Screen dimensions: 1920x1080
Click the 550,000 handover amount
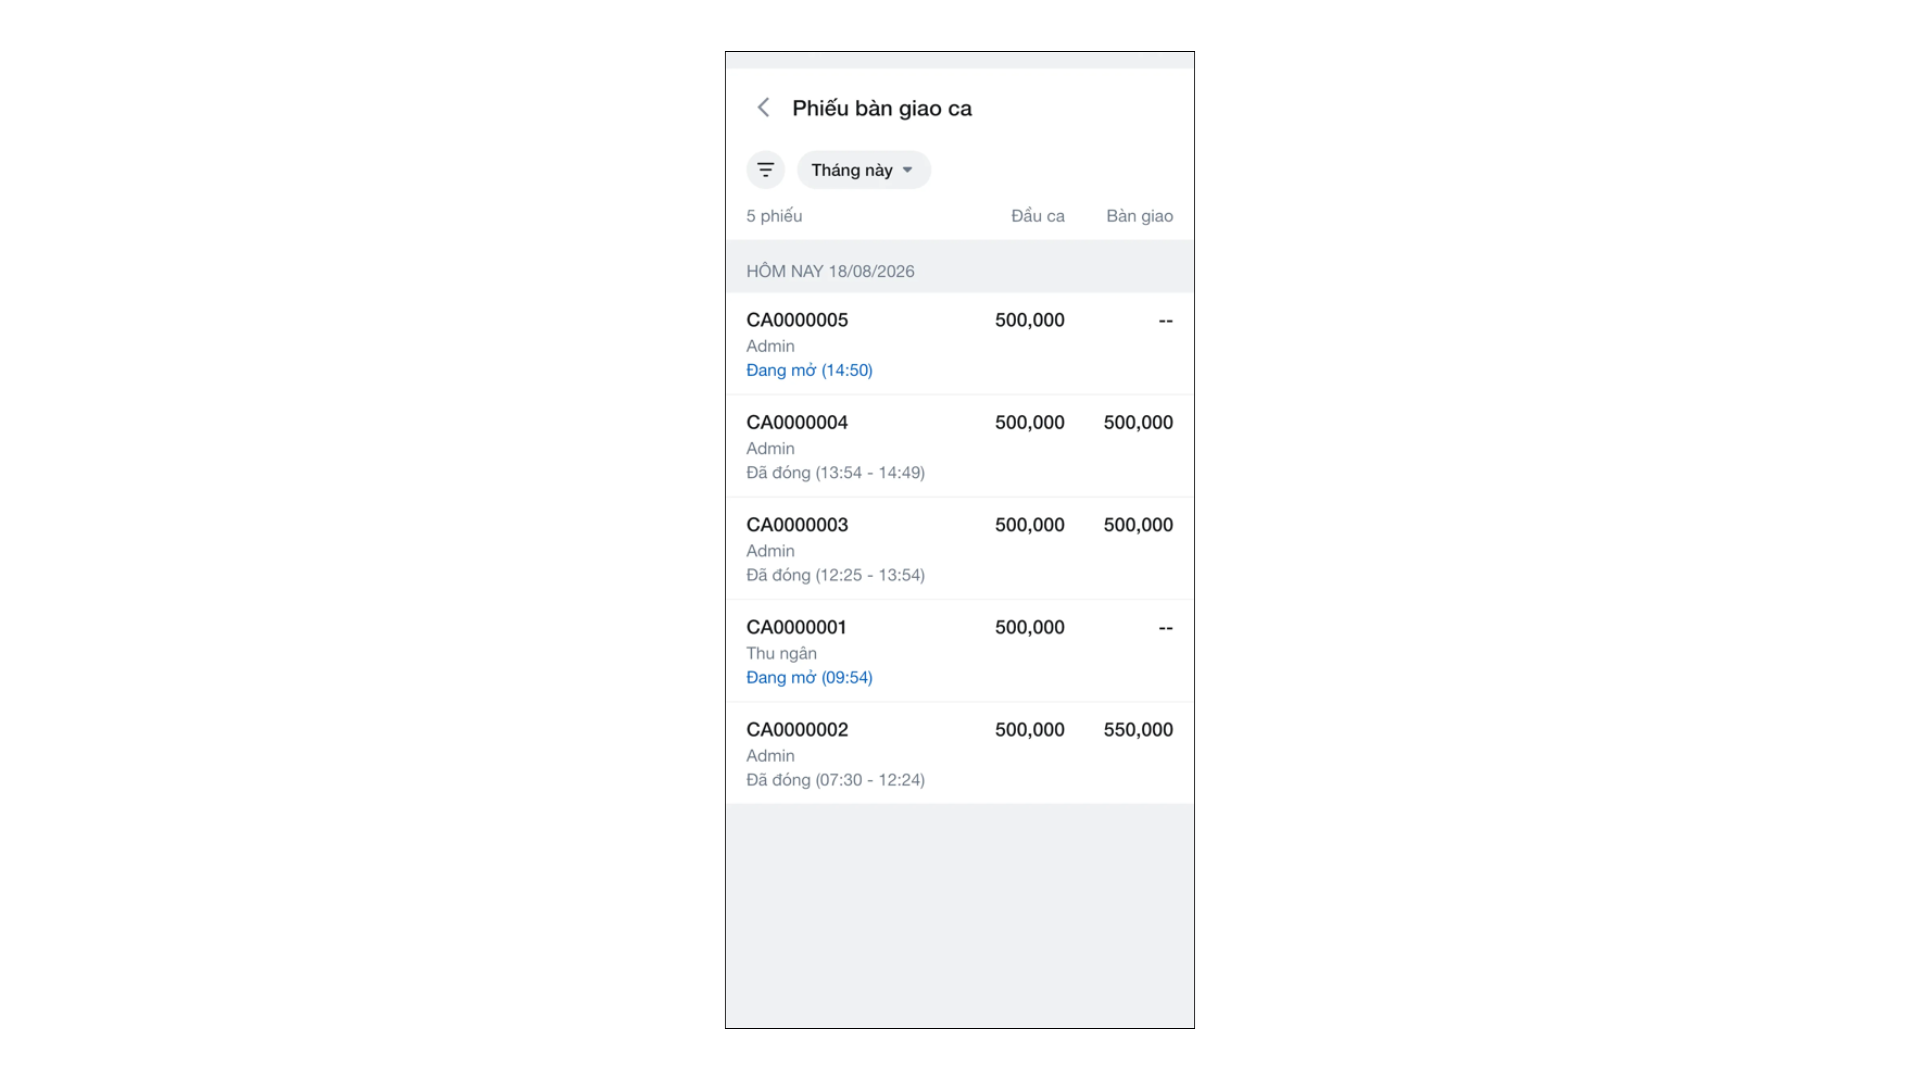[1138, 730]
